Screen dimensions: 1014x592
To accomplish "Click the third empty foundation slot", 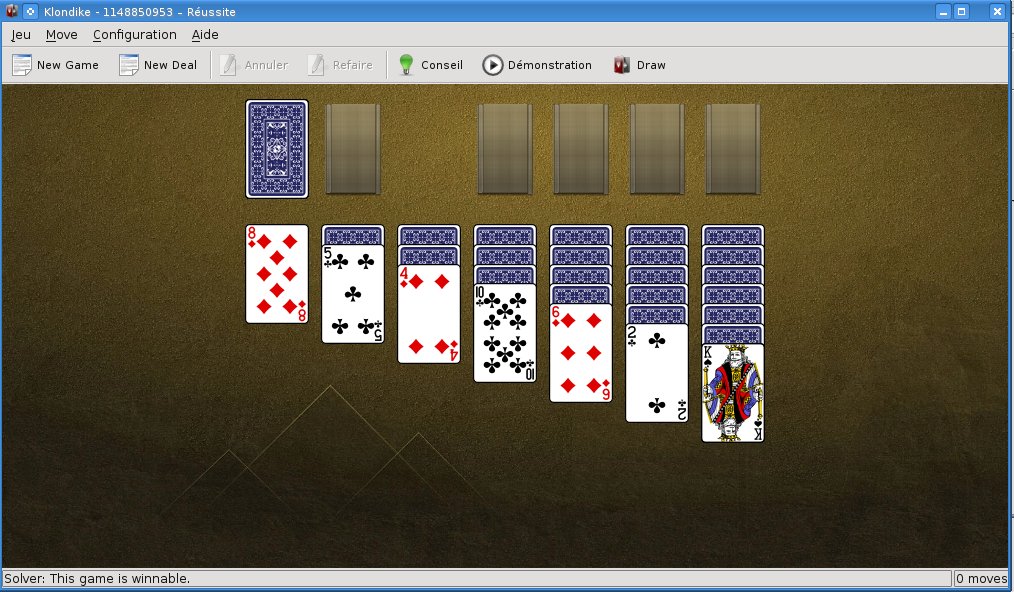I will click(x=657, y=149).
